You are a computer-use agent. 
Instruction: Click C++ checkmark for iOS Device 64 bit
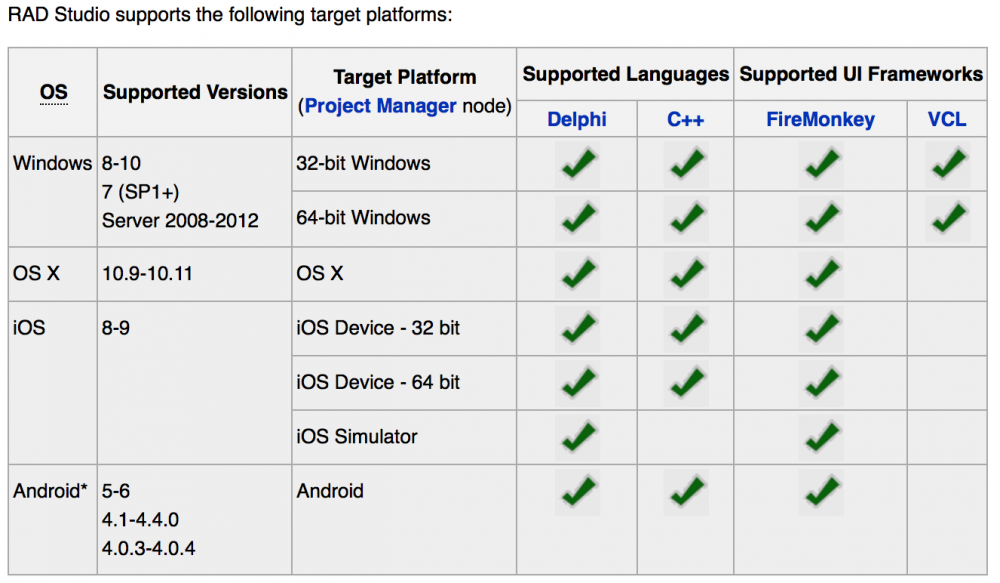686,383
